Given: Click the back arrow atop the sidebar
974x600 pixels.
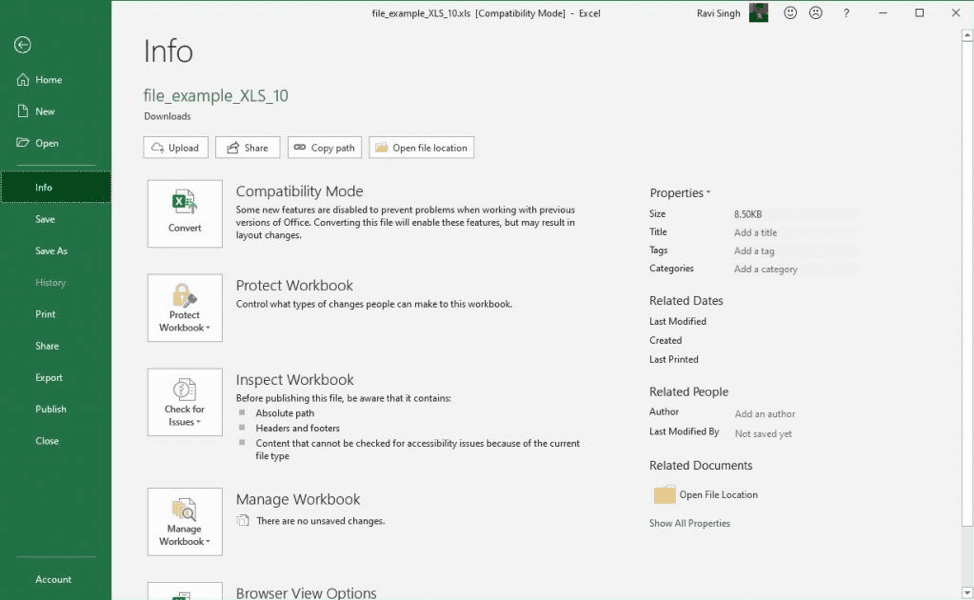Looking at the screenshot, I should (x=22, y=44).
